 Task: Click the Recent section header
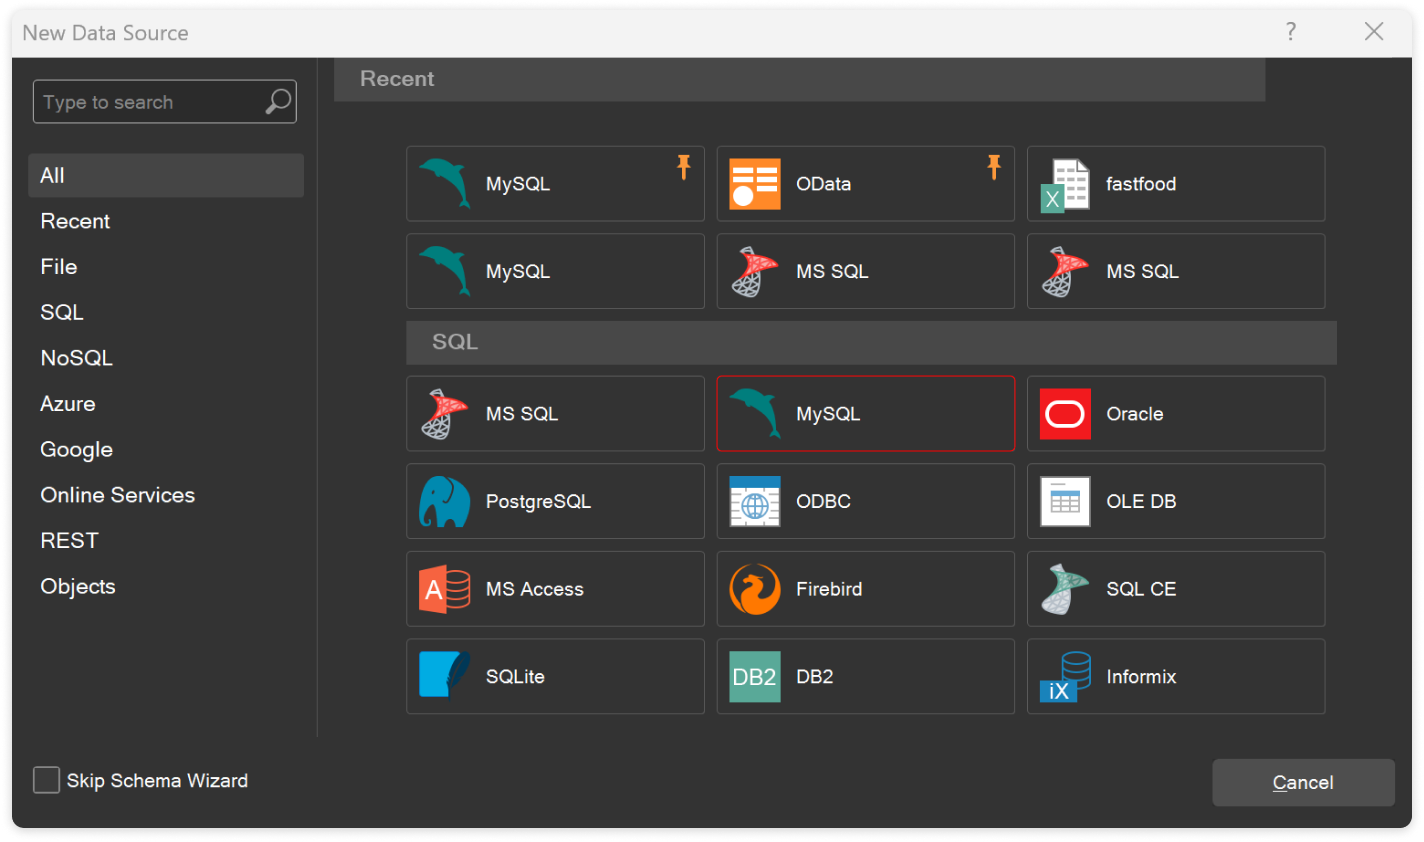tap(799, 79)
